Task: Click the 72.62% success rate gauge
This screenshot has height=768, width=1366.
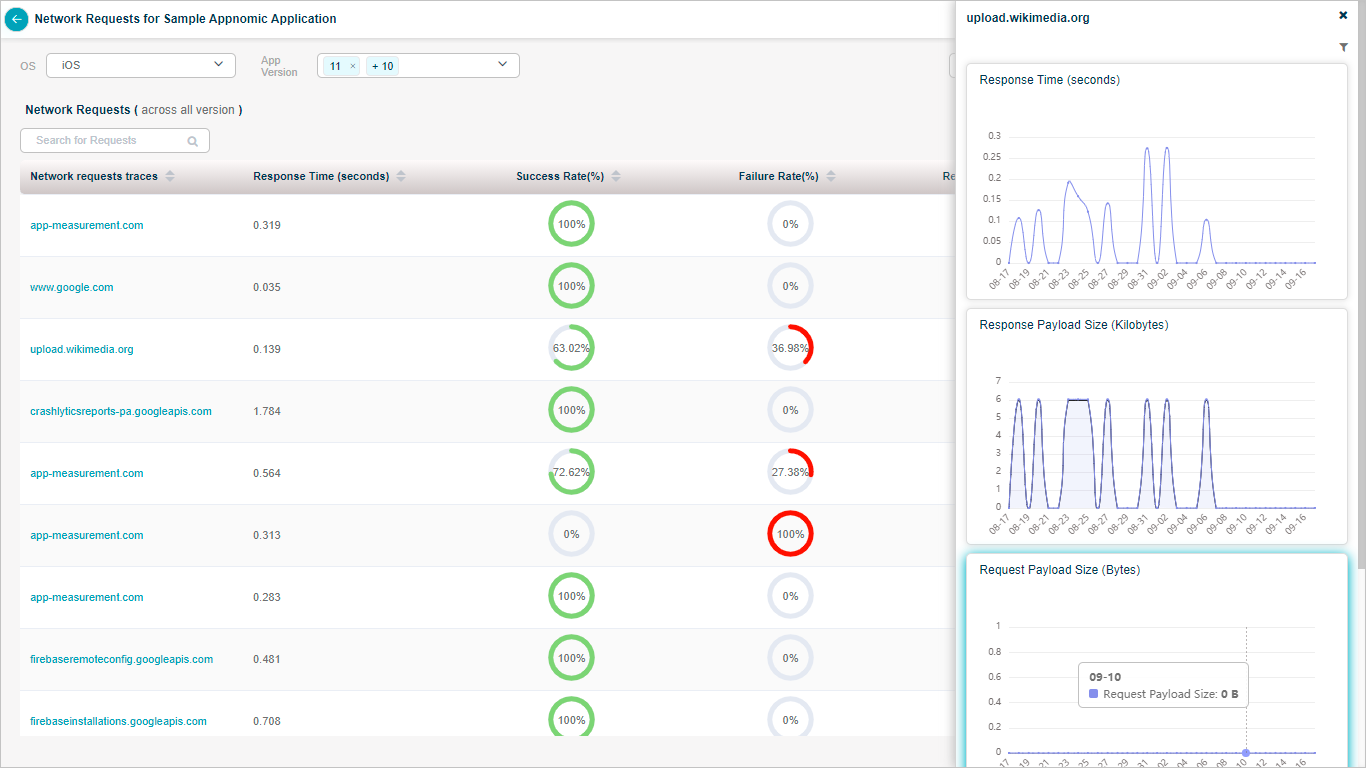Action: 571,472
